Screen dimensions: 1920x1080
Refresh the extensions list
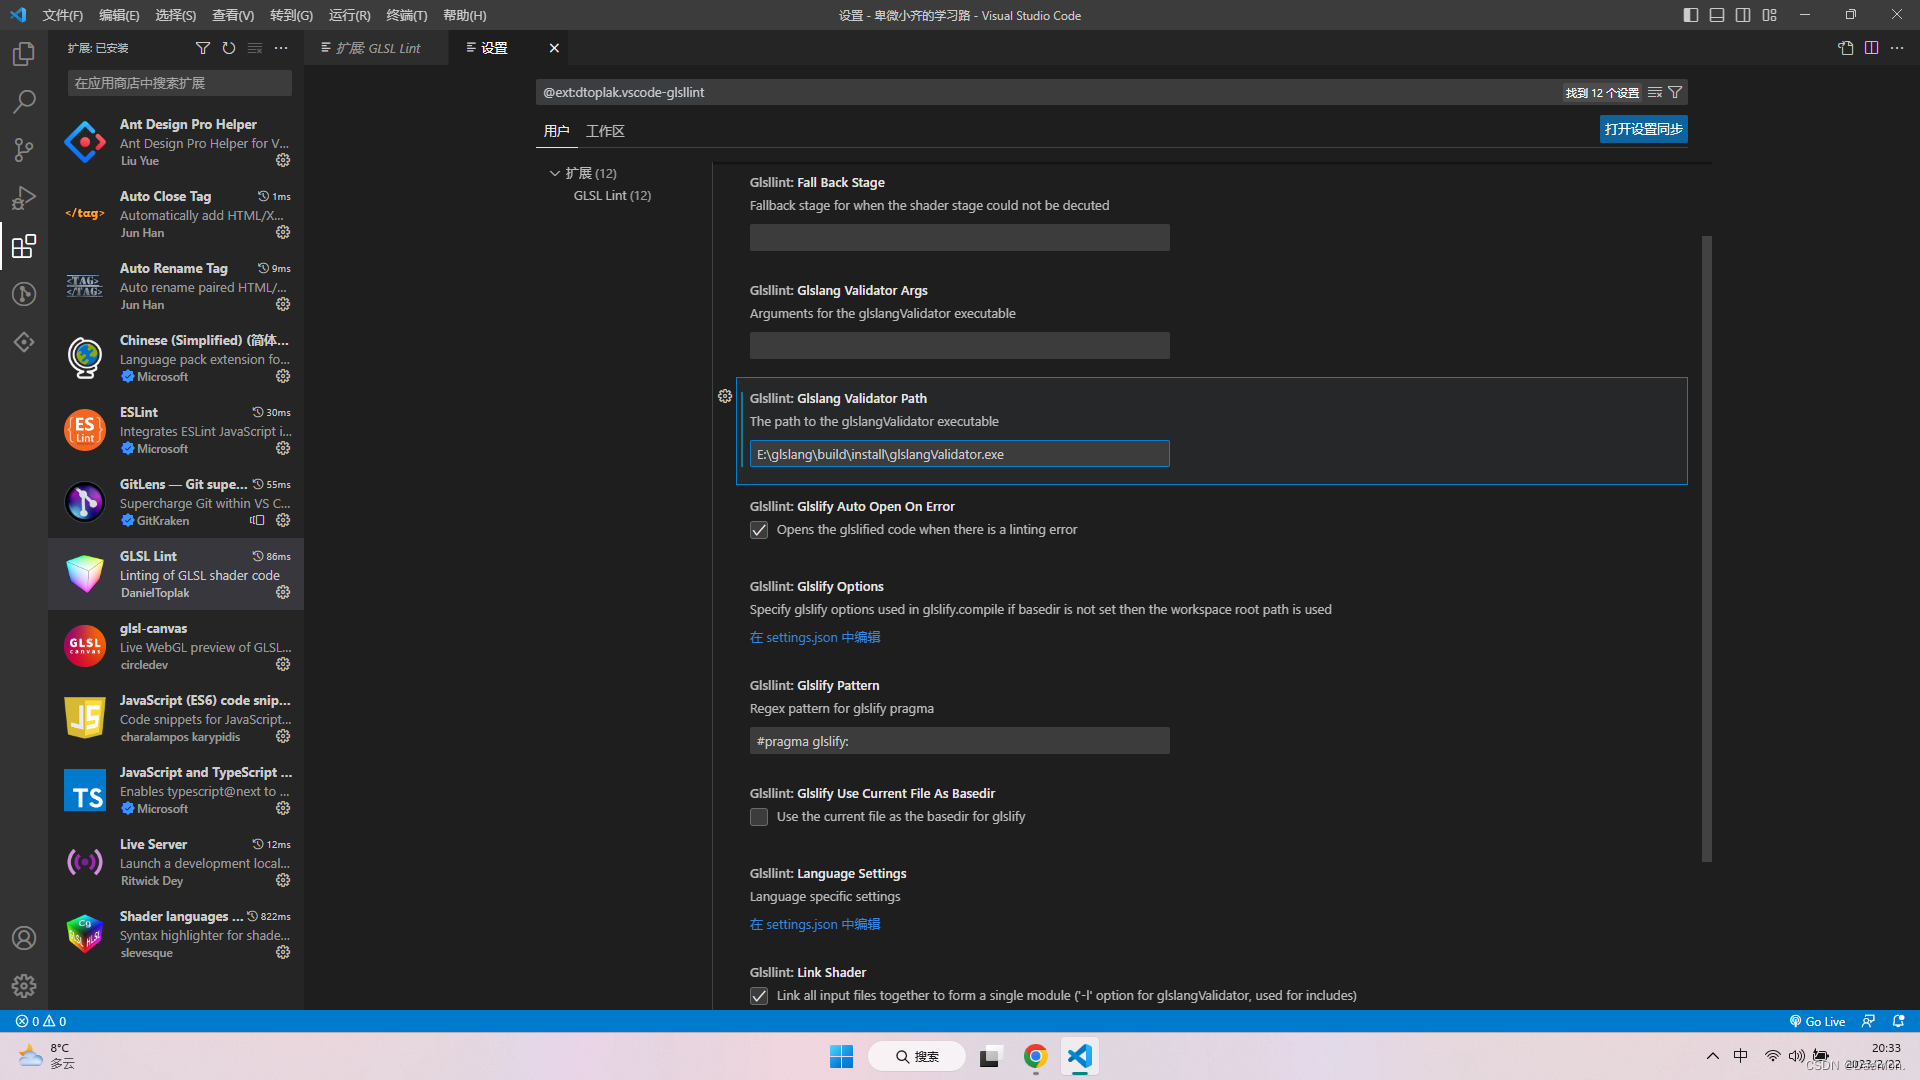(x=229, y=48)
